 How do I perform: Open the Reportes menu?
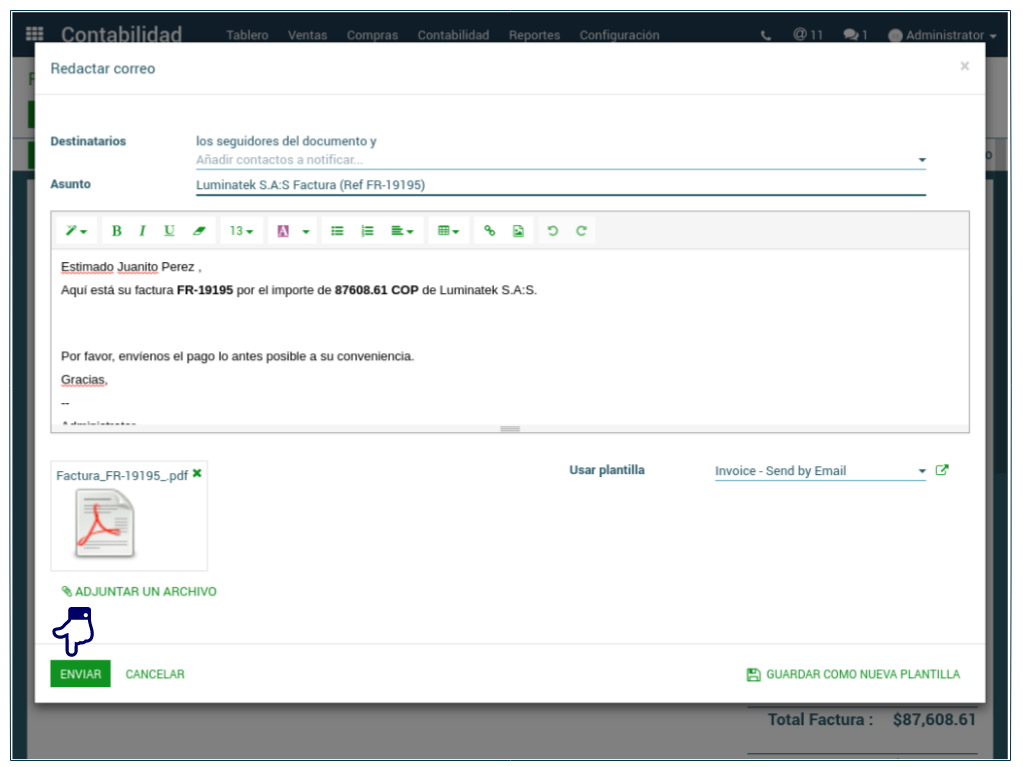click(534, 35)
